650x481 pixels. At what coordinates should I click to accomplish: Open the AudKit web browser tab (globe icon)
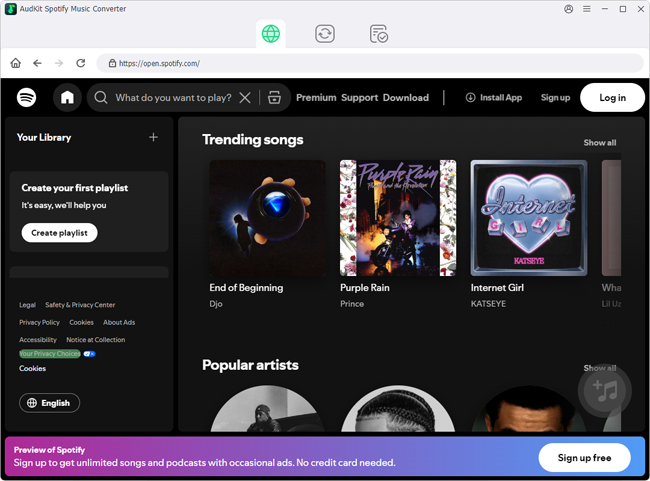pos(271,34)
